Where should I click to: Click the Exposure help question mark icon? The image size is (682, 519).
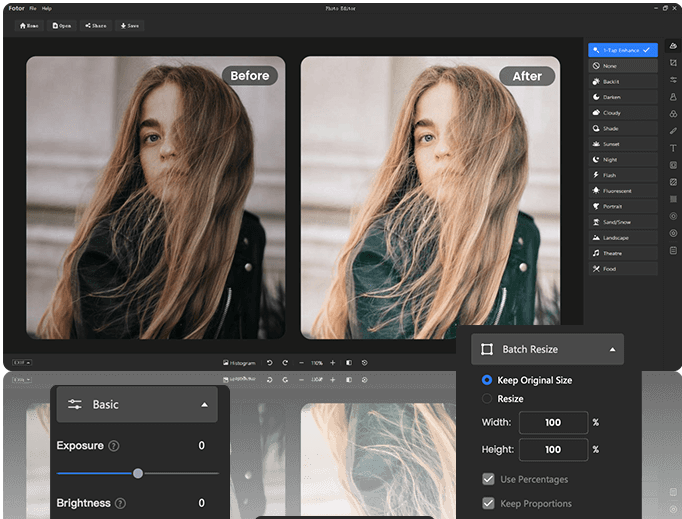pyautogui.click(x=114, y=446)
